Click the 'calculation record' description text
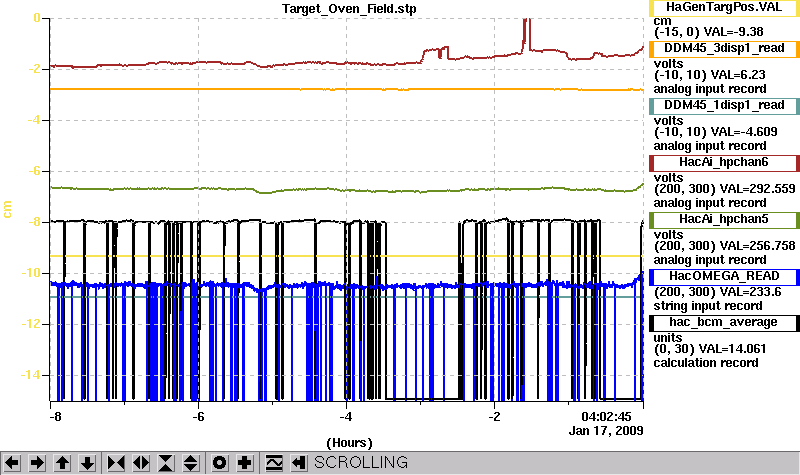 pos(706,363)
